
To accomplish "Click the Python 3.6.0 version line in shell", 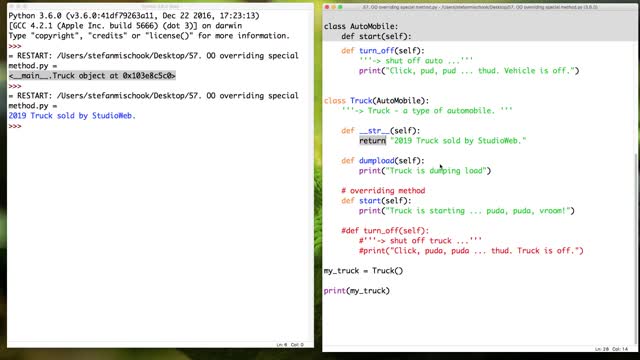I will point(134,16).
